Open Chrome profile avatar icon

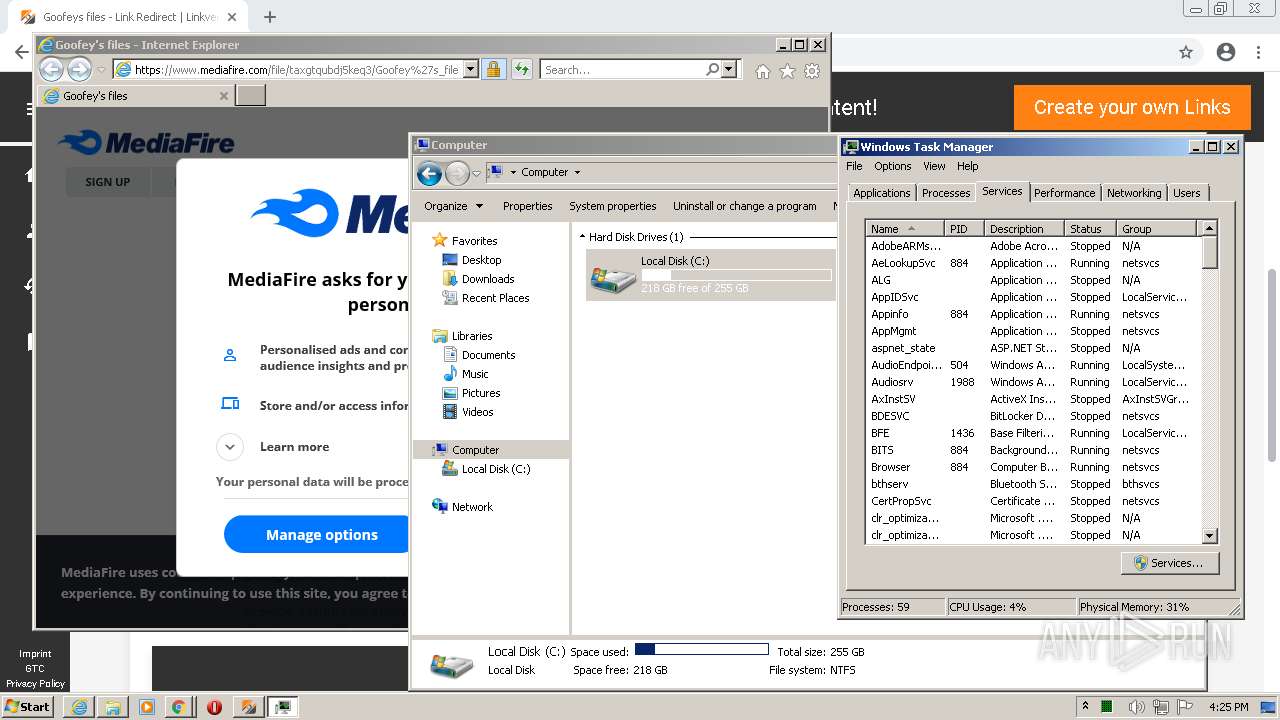[1226, 53]
